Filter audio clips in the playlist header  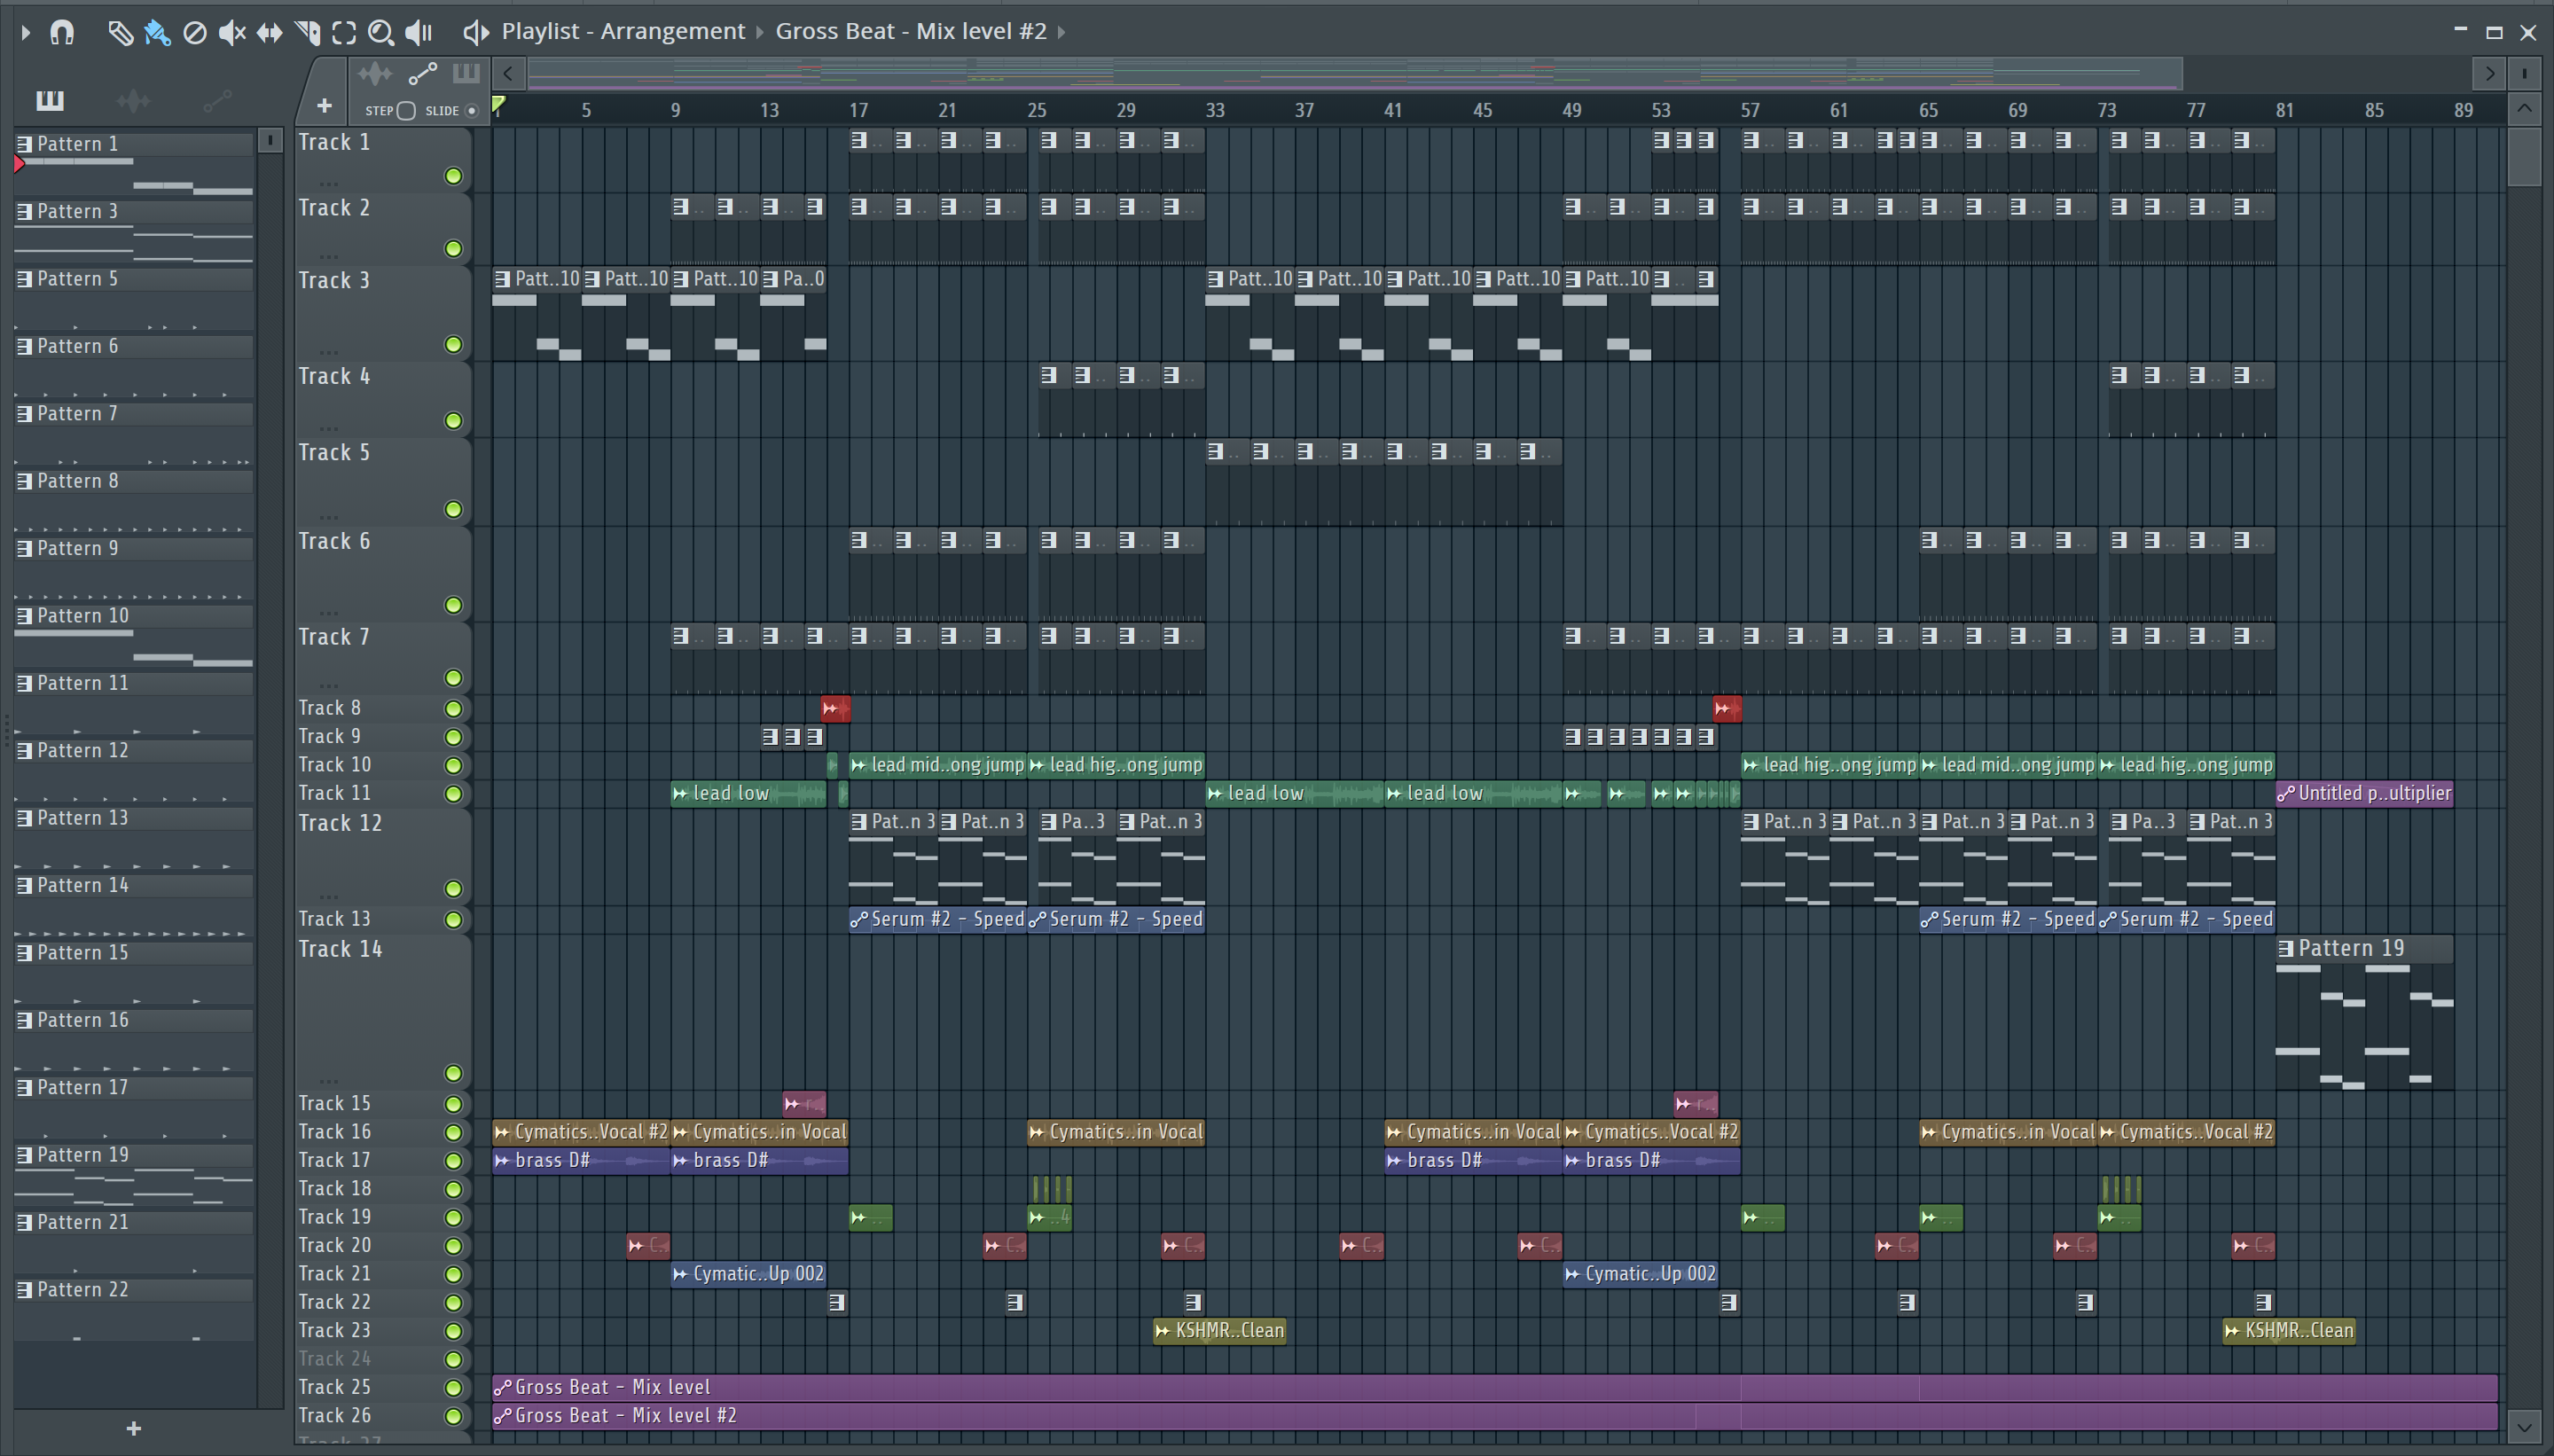click(375, 73)
